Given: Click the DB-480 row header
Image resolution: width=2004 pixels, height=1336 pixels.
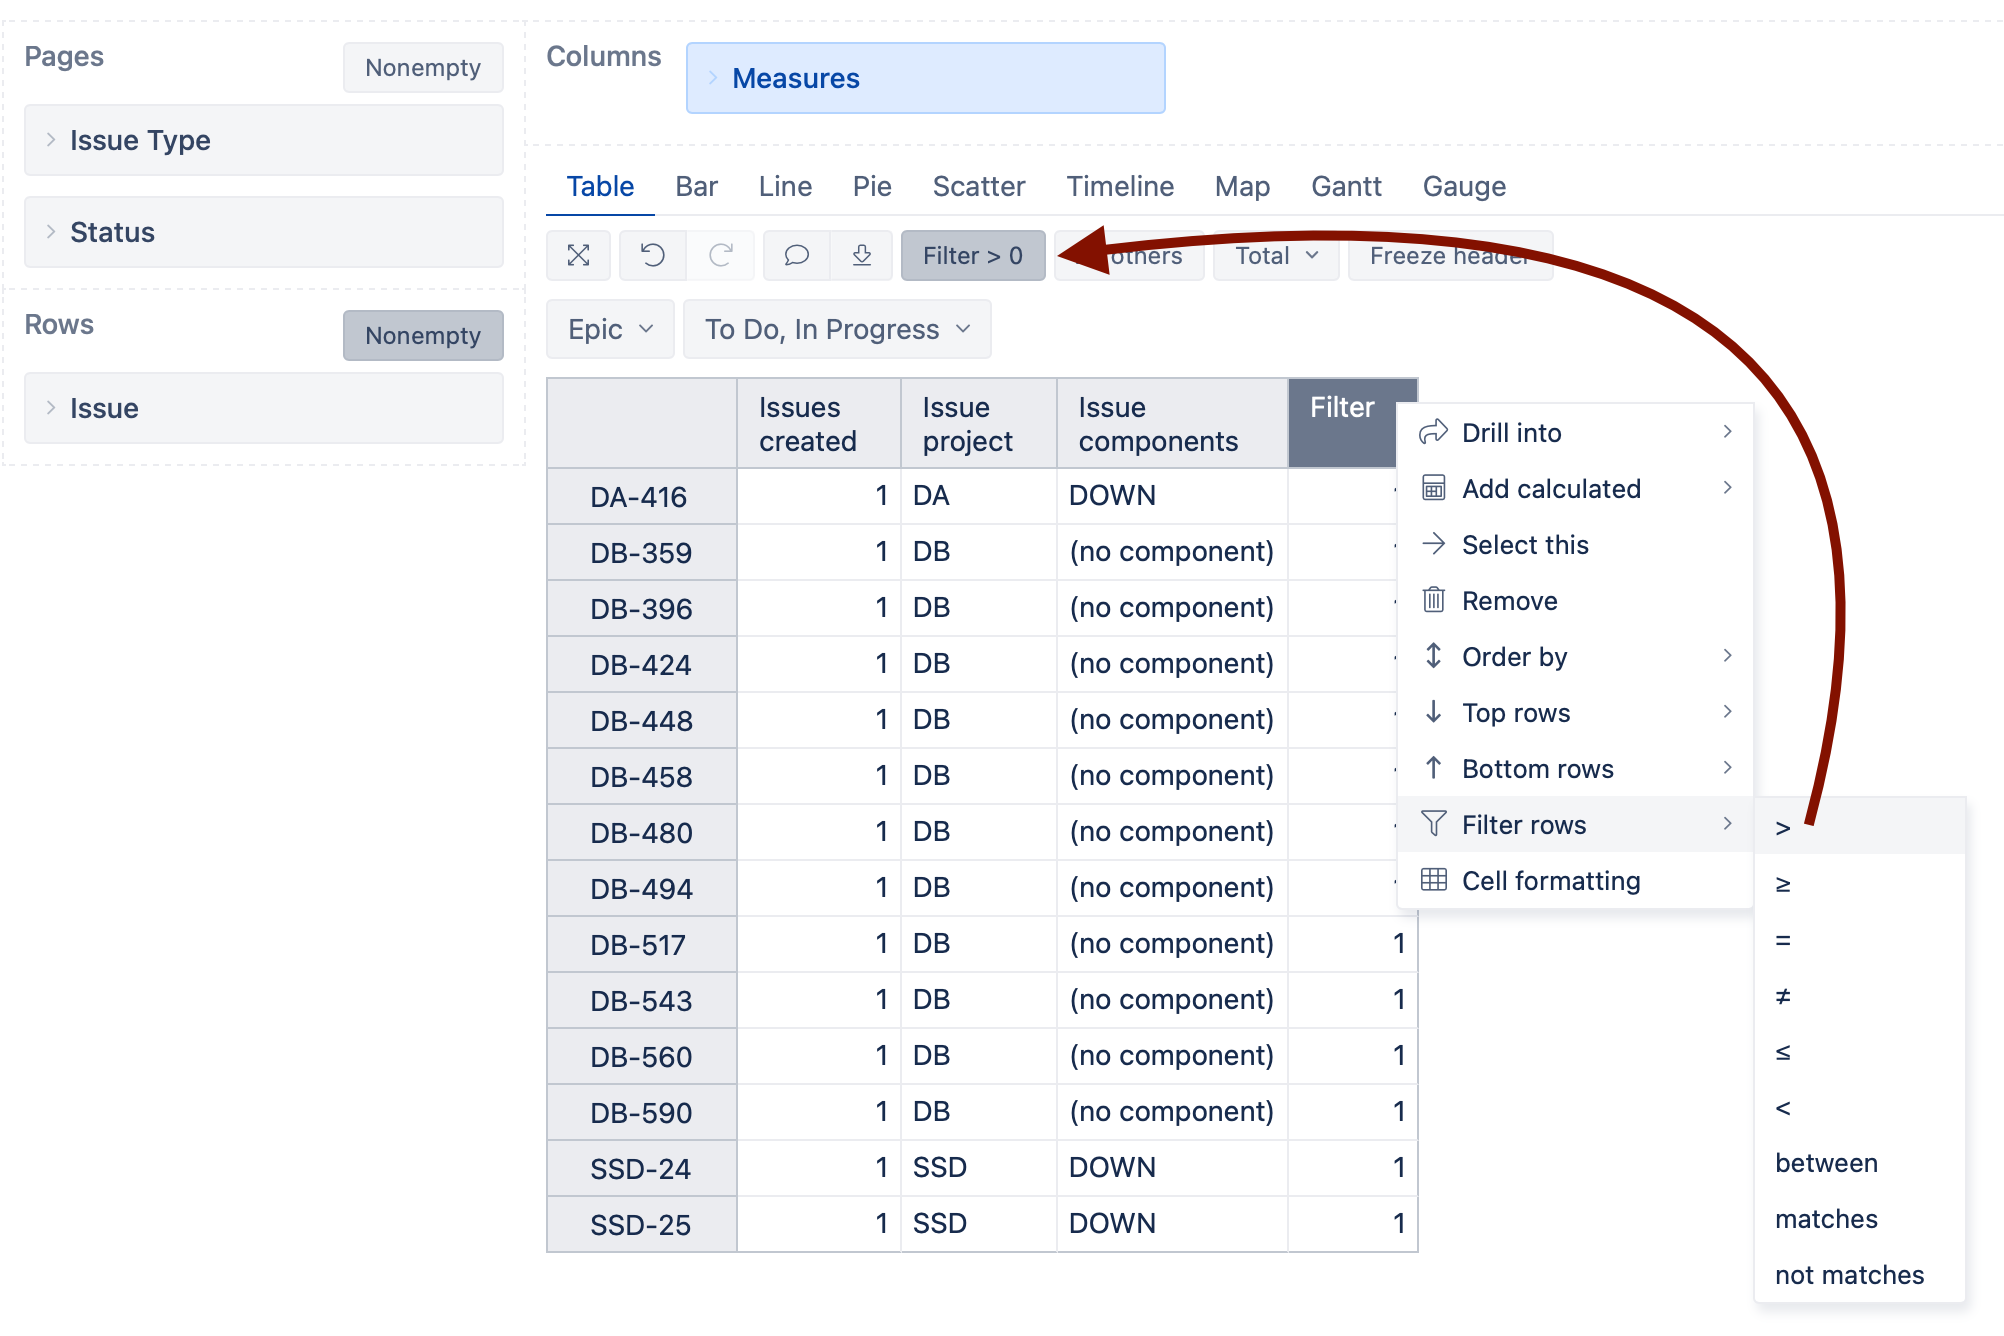Looking at the screenshot, I should tap(642, 832).
